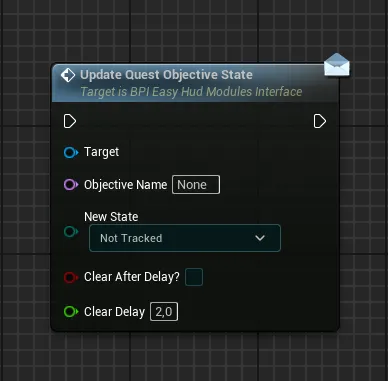Viewport: 388px width, 381px height.
Task: Select the purple Objective Name pin
Action: (71, 184)
